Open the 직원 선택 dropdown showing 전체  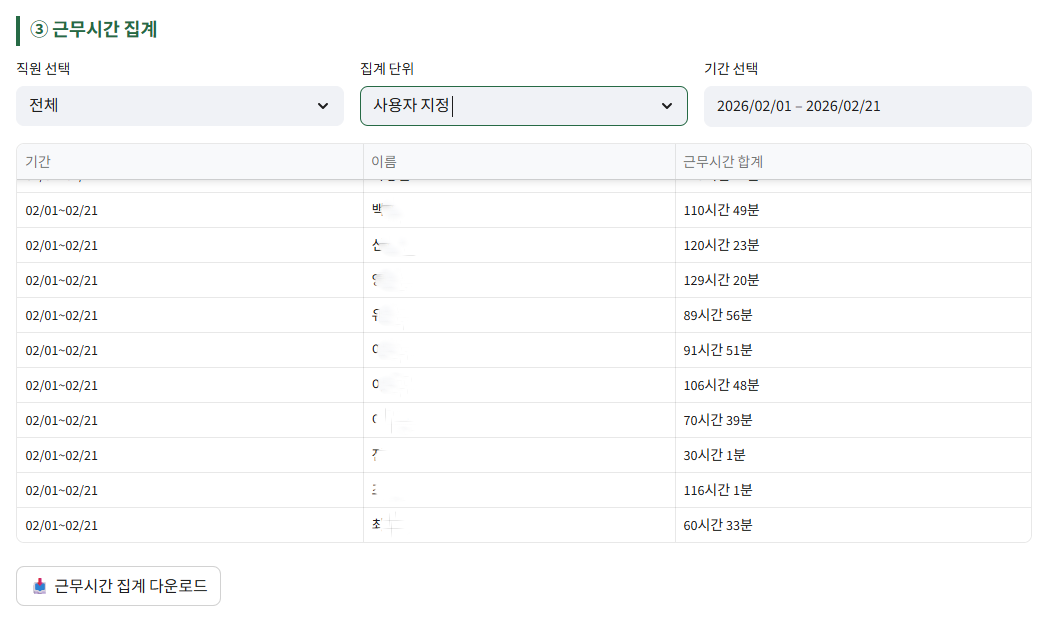[x=179, y=105]
